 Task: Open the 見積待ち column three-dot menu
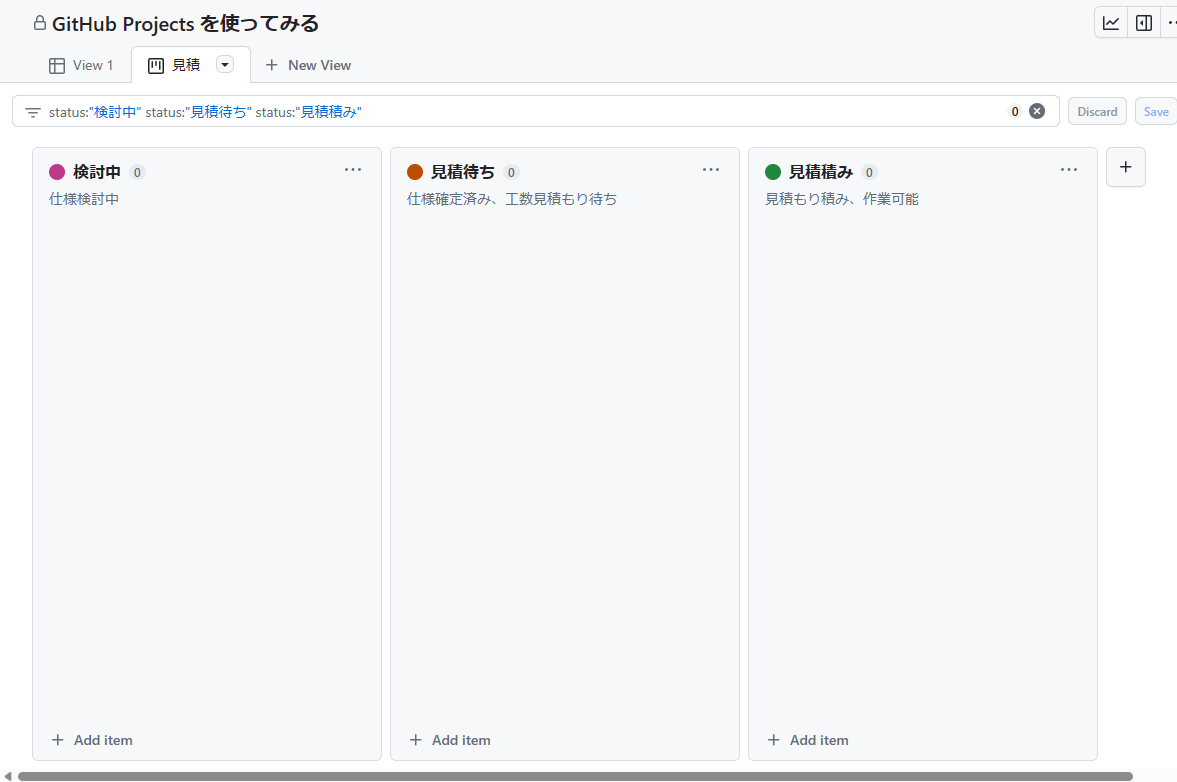(711, 170)
